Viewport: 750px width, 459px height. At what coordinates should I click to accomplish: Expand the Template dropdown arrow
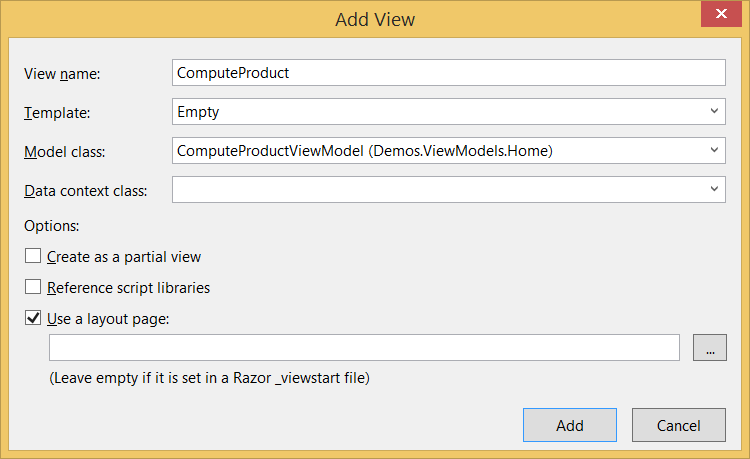pyautogui.click(x=714, y=112)
